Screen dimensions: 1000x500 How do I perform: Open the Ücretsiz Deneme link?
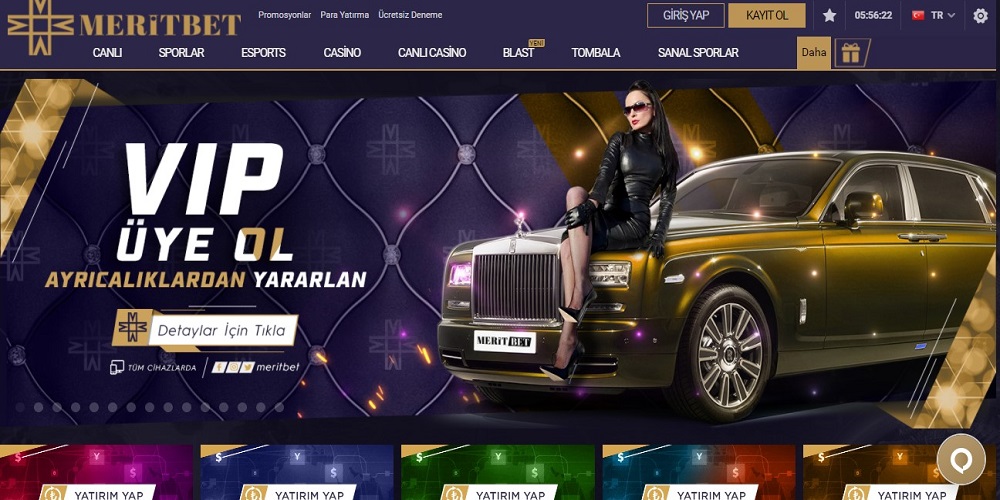[410, 15]
